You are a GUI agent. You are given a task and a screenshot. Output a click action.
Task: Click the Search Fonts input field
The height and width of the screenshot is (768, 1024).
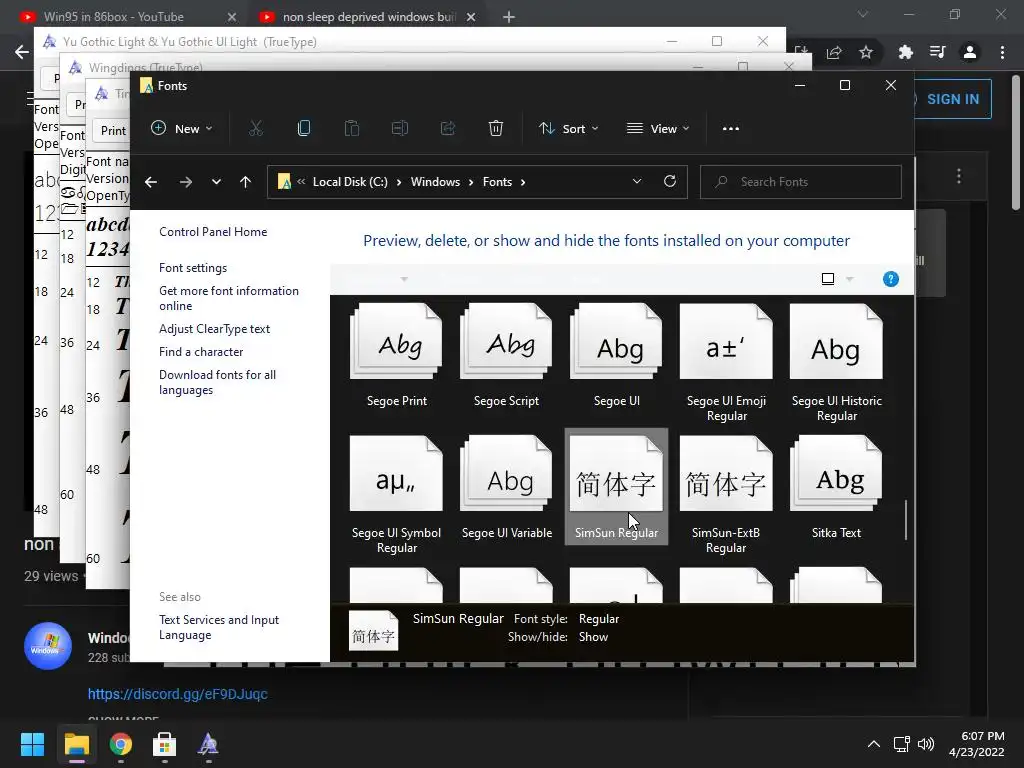[801, 182]
